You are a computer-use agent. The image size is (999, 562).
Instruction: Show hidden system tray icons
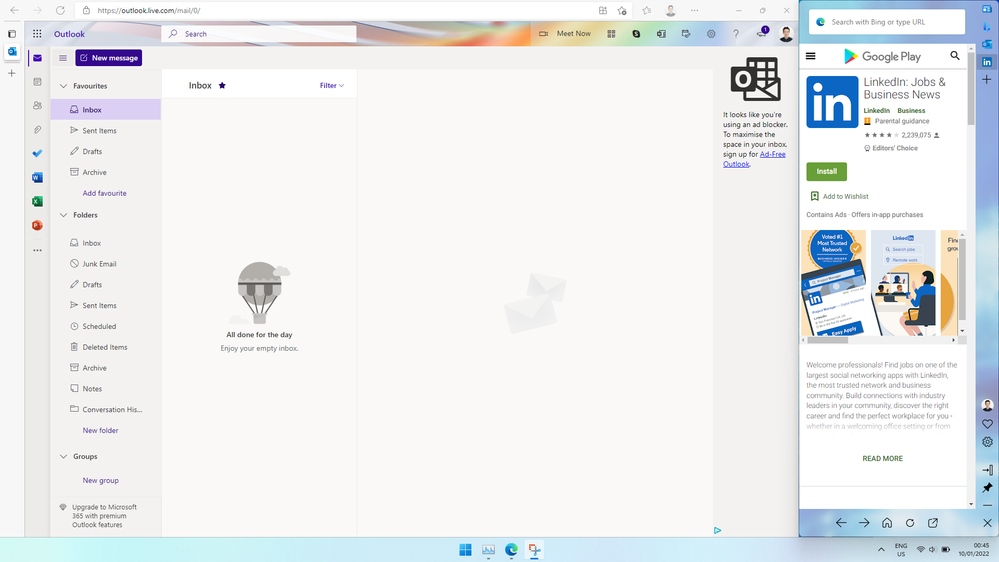point(881,550)
